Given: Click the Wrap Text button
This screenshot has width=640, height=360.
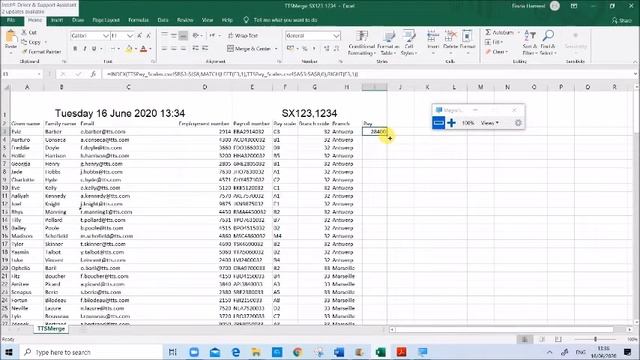Looking at the screenshot, I should tap(243, 36).
